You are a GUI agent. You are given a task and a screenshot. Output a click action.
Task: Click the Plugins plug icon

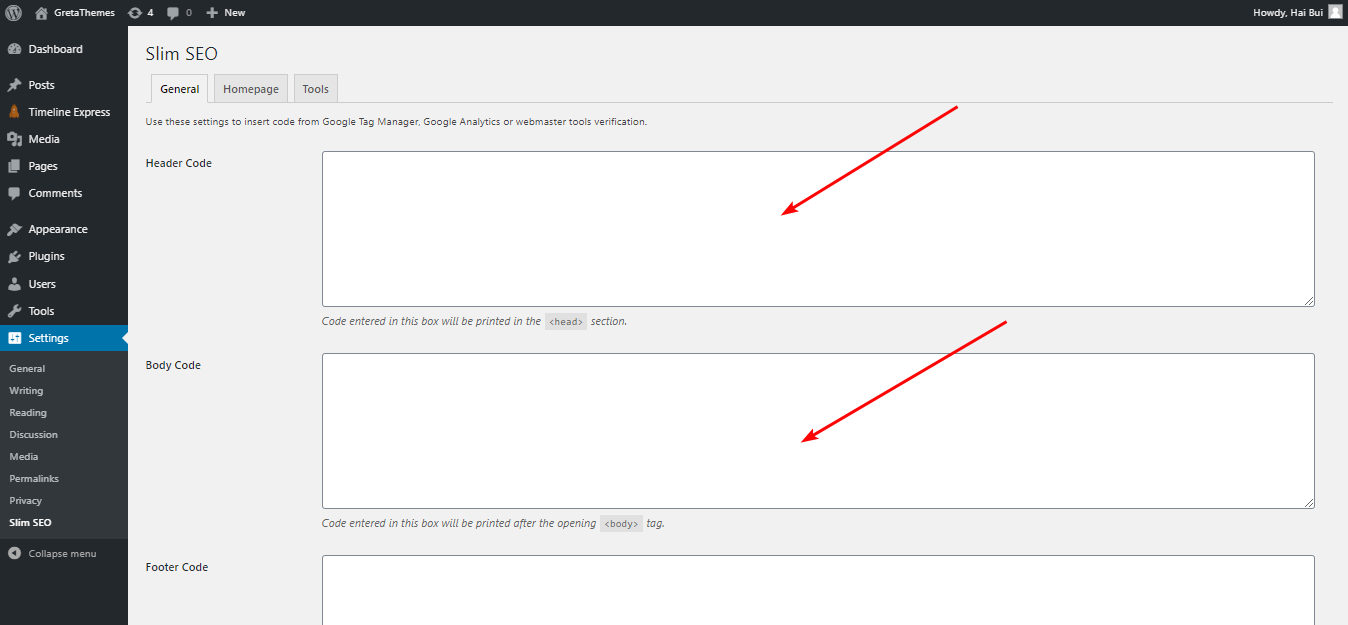[15, 257]
